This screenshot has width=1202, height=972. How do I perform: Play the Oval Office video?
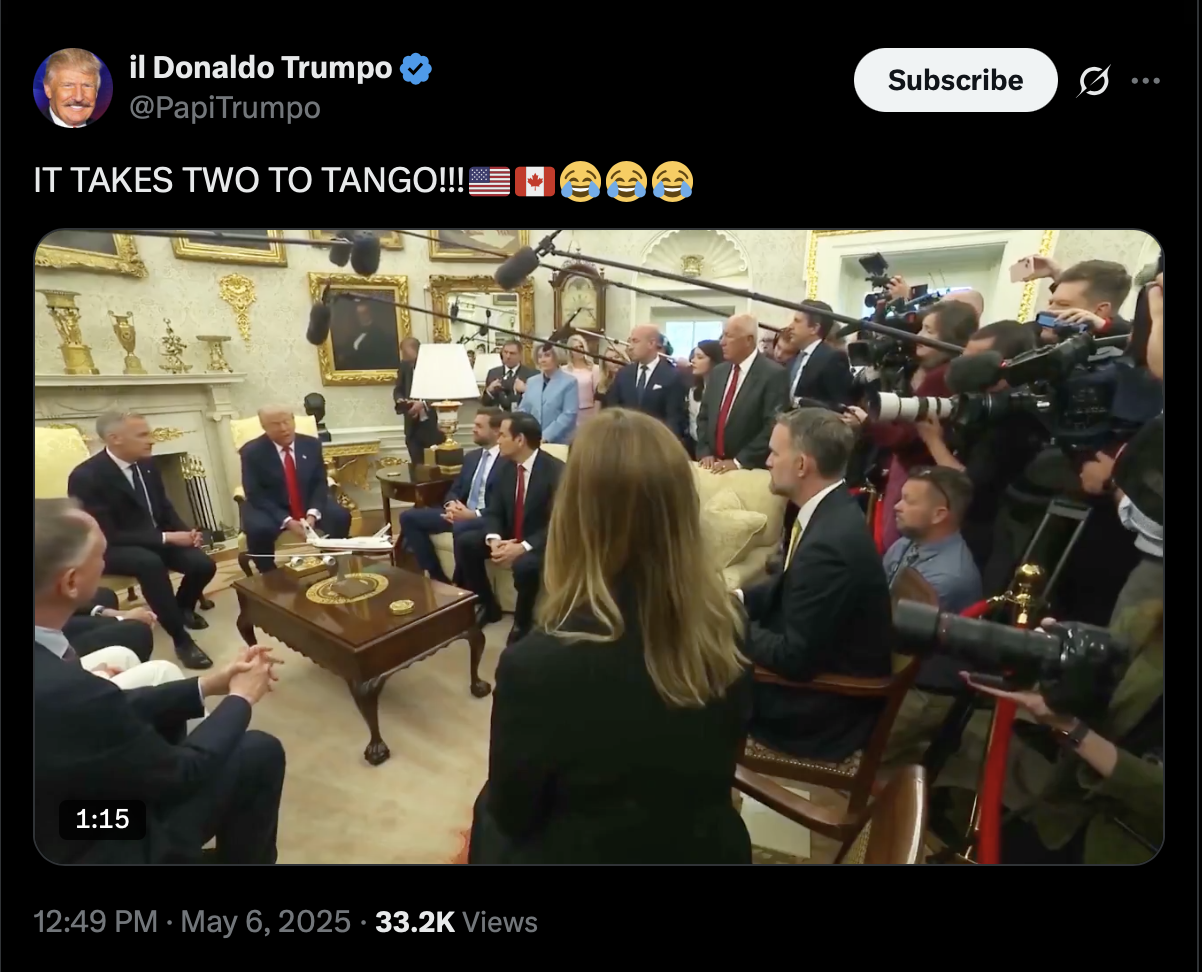(599, 547)
